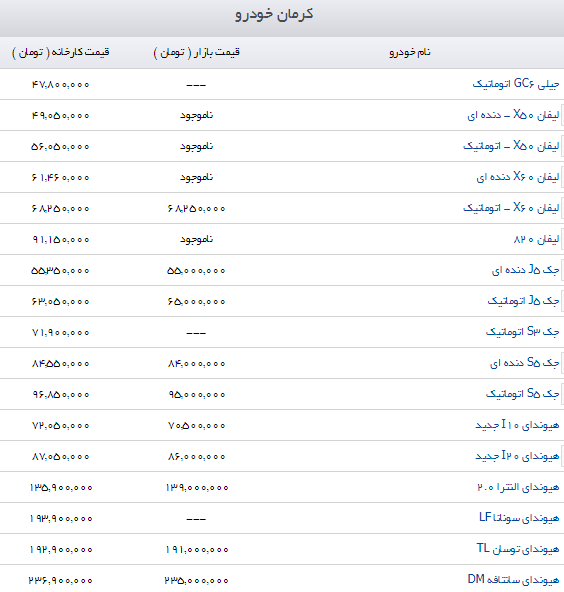The image size is (564, 592).
Task: Click ناموجود in لیفان X60 دنده ای row
Action: coord(196,177)
